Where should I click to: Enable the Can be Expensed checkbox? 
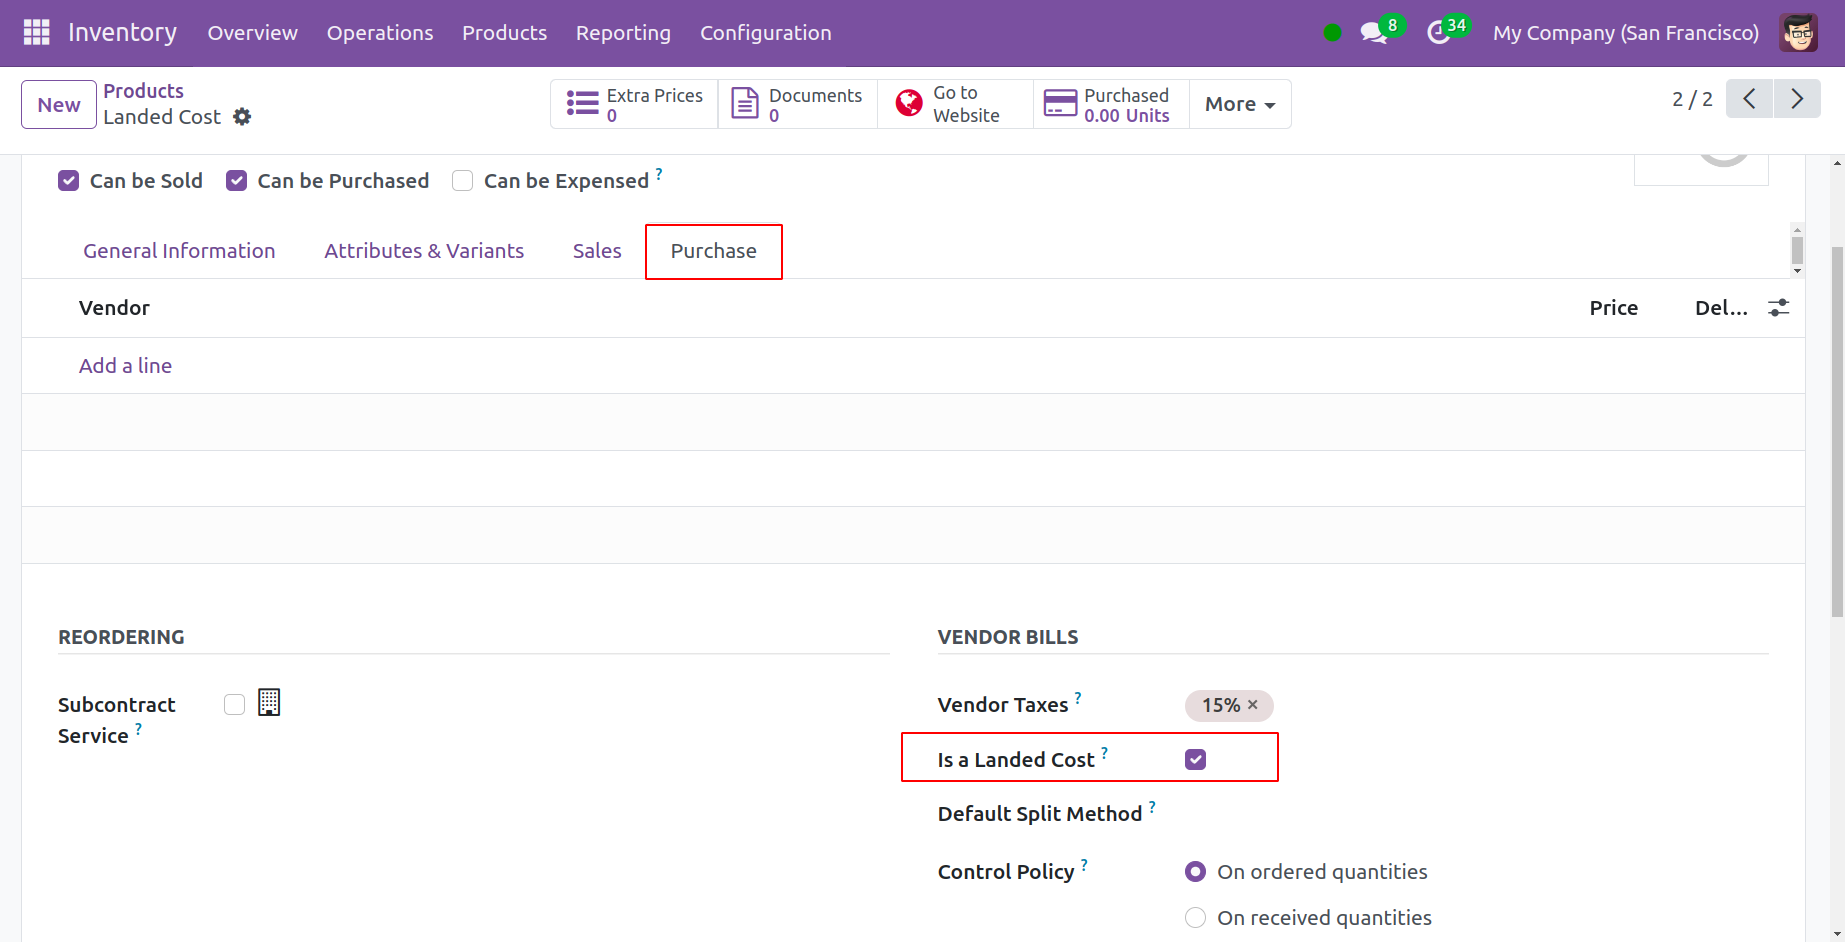coord(462,181)
